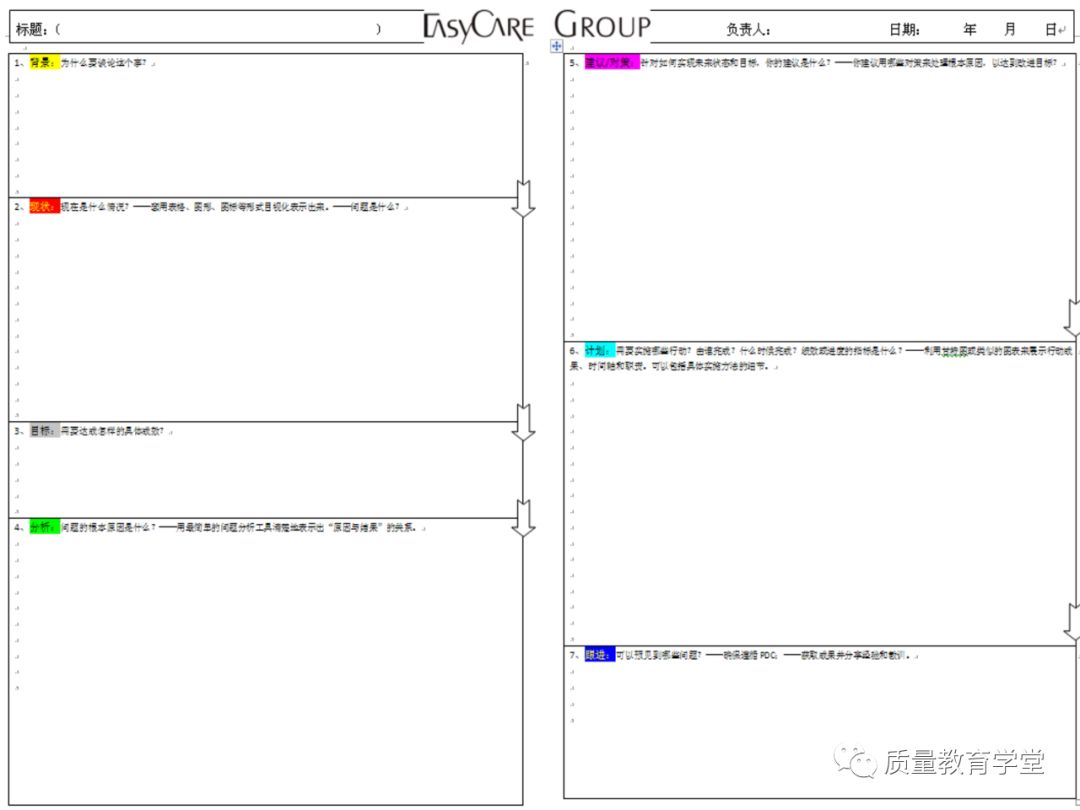Click the 质量教育学堂 watermark text
1080x810 pixels.
click(x=964, y=762)
